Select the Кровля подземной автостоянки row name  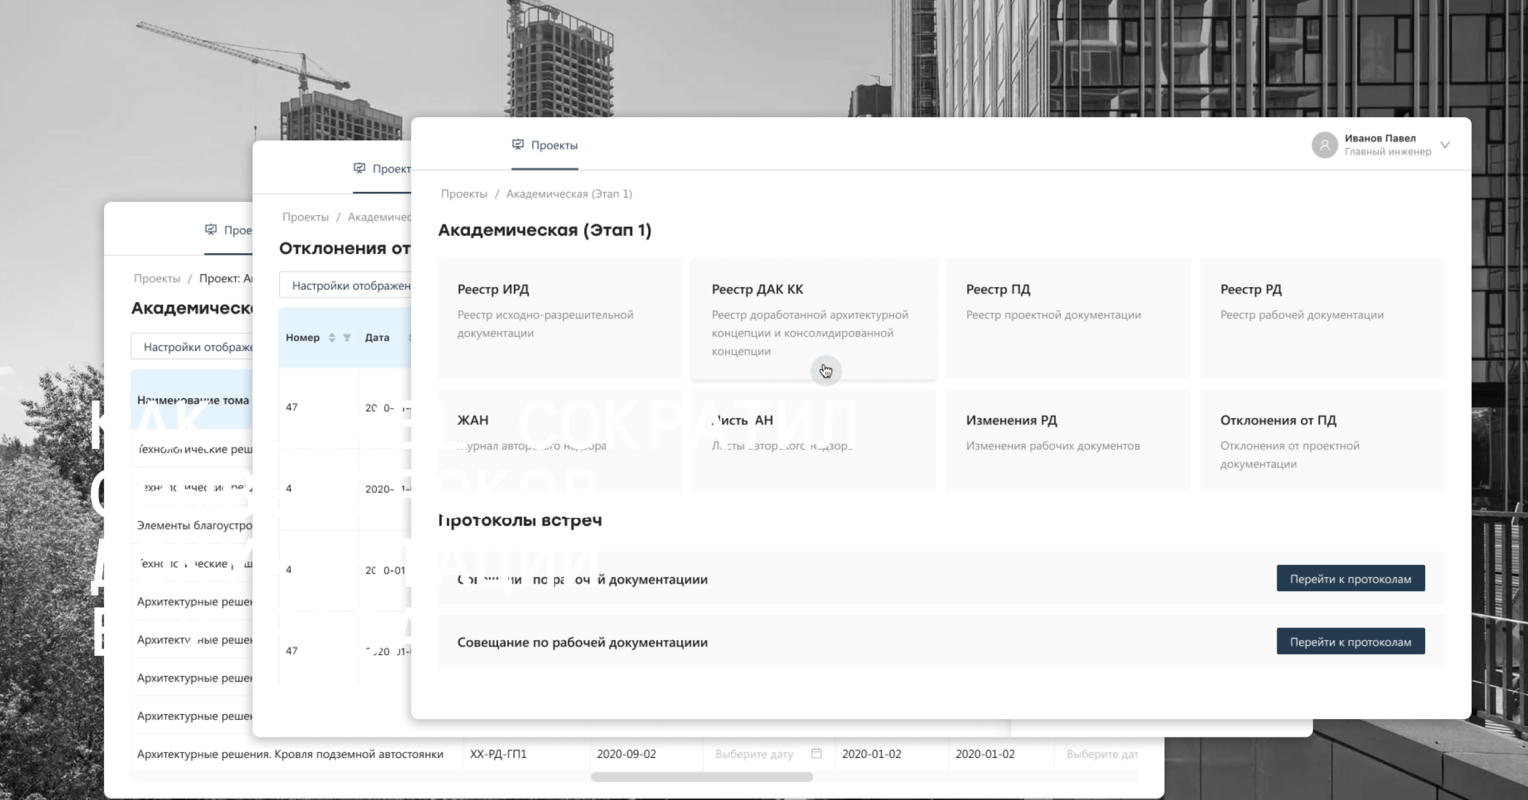pos(290,754)
